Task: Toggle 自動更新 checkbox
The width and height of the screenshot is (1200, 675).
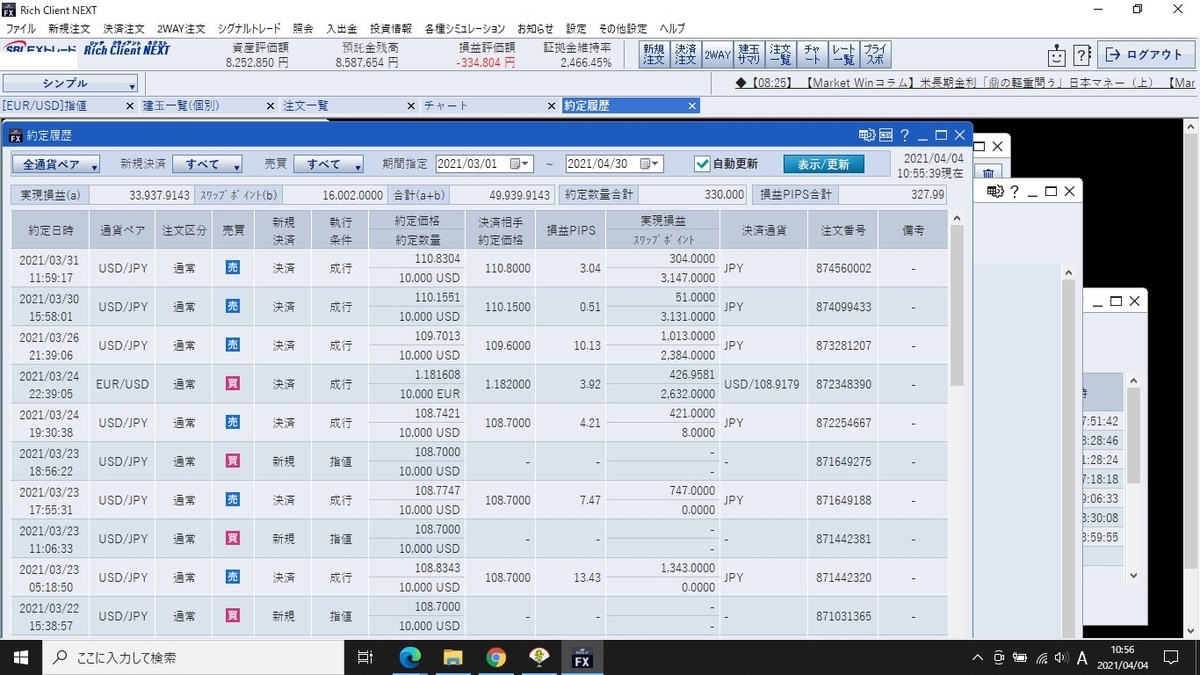Action: [x=702, y=164]
